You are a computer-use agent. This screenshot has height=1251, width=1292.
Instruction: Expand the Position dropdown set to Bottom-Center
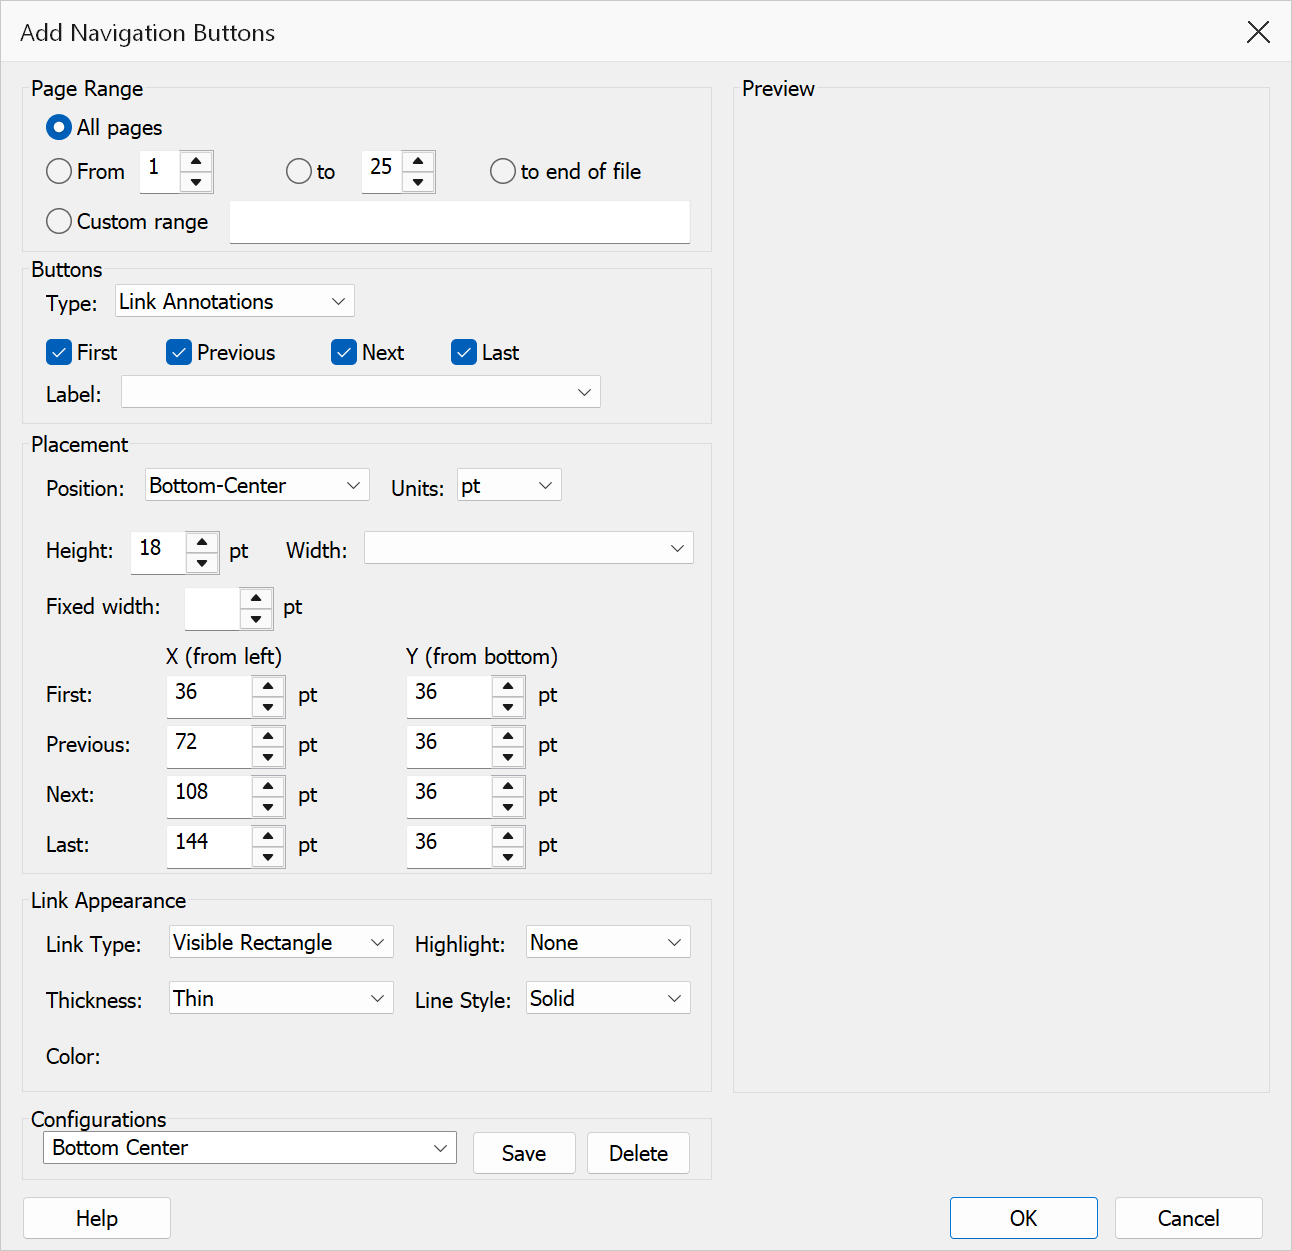coord(257,485)
